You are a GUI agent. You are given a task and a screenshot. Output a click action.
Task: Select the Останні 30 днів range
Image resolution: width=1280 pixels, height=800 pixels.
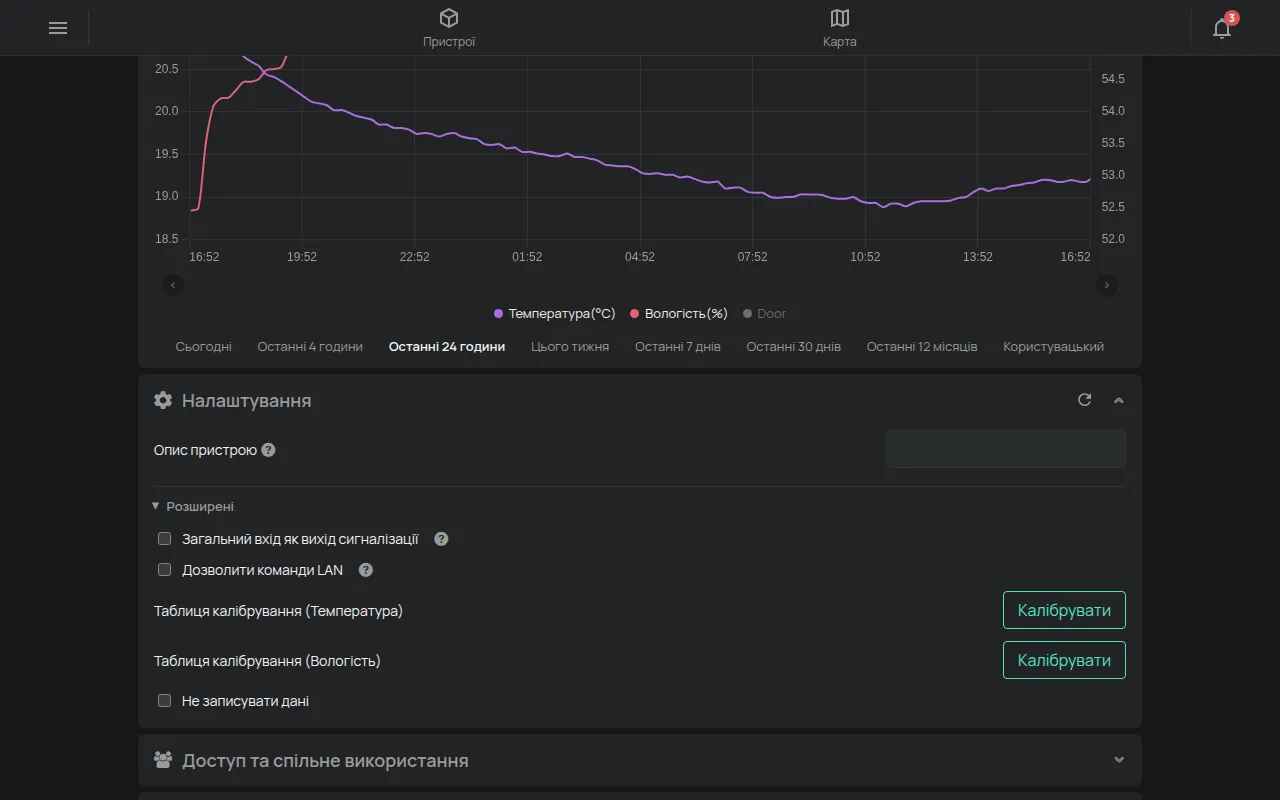(x=794, y=347)
